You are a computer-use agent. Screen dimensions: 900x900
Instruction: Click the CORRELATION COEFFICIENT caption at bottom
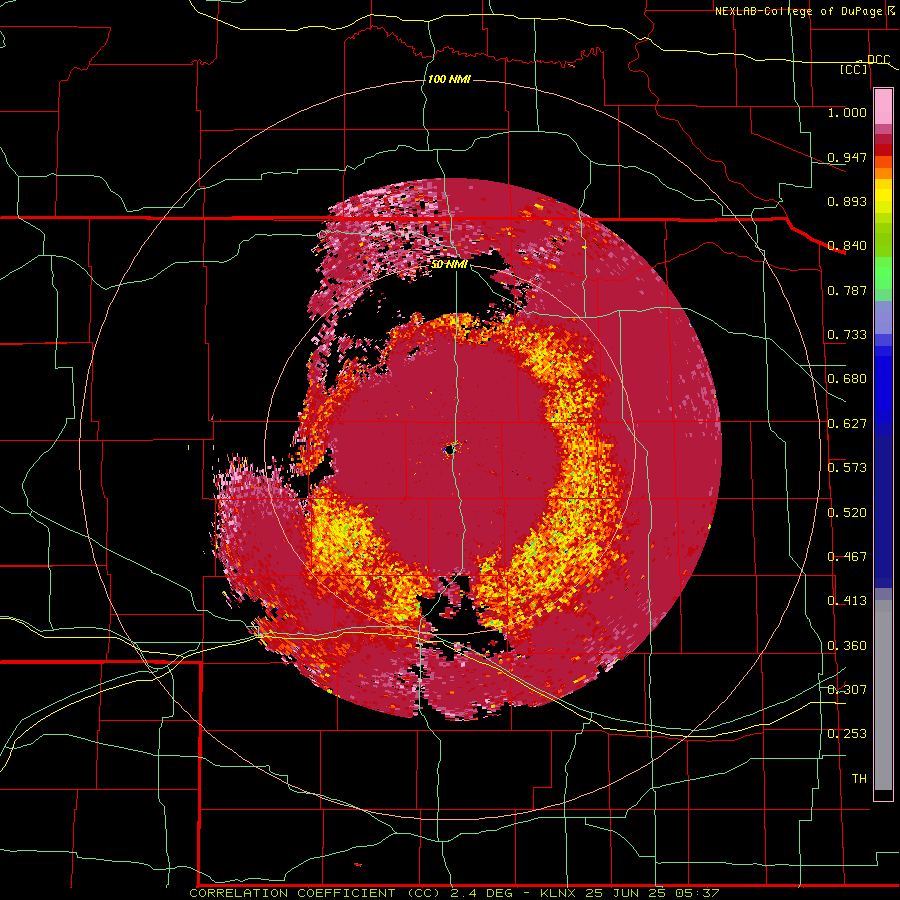click(454, 893)
